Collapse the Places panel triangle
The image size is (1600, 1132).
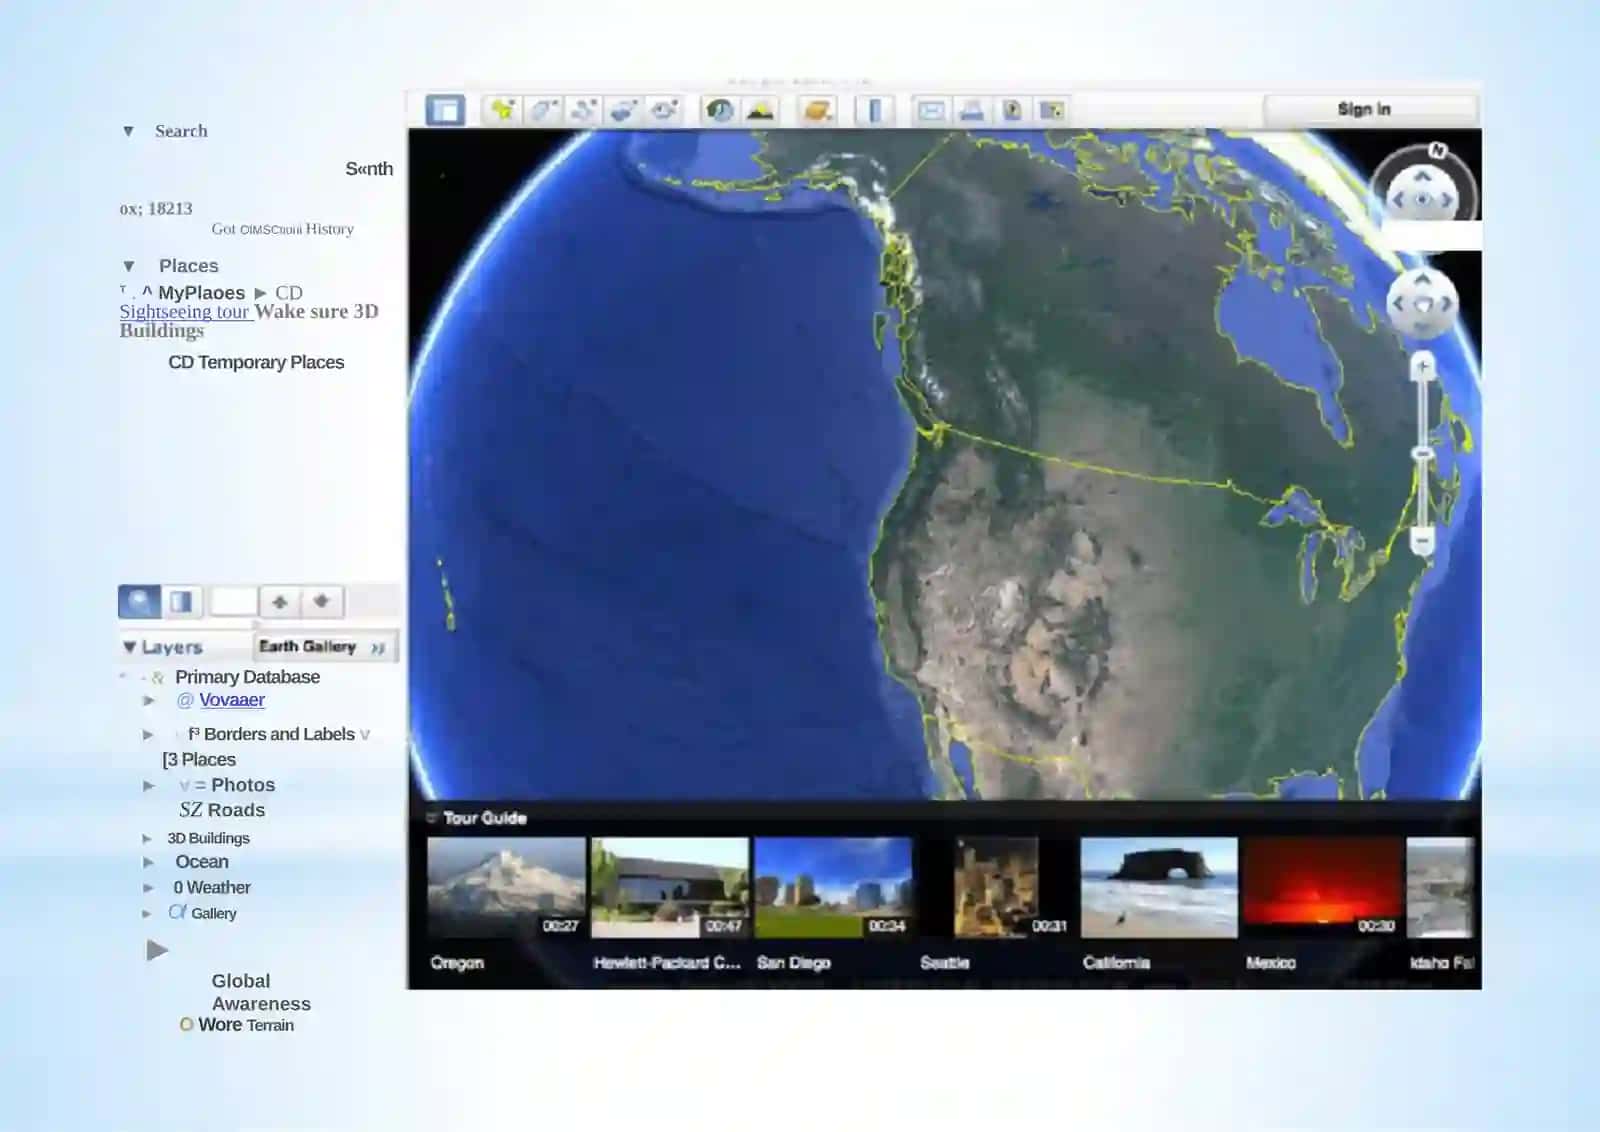[129, 266]
